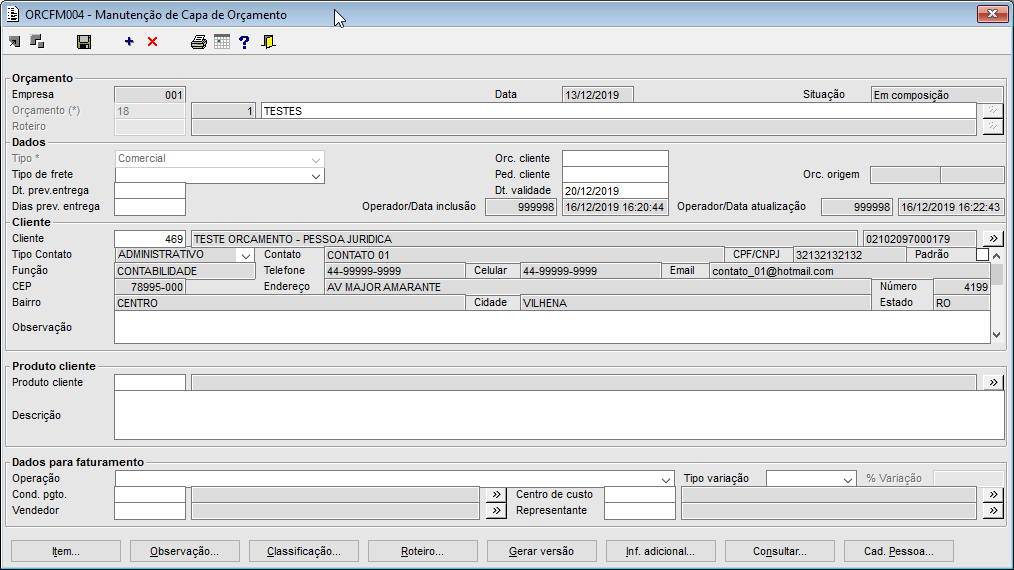
Task: Click Dt. validade field 20/12/2019
Action: [x=615, y=191]
